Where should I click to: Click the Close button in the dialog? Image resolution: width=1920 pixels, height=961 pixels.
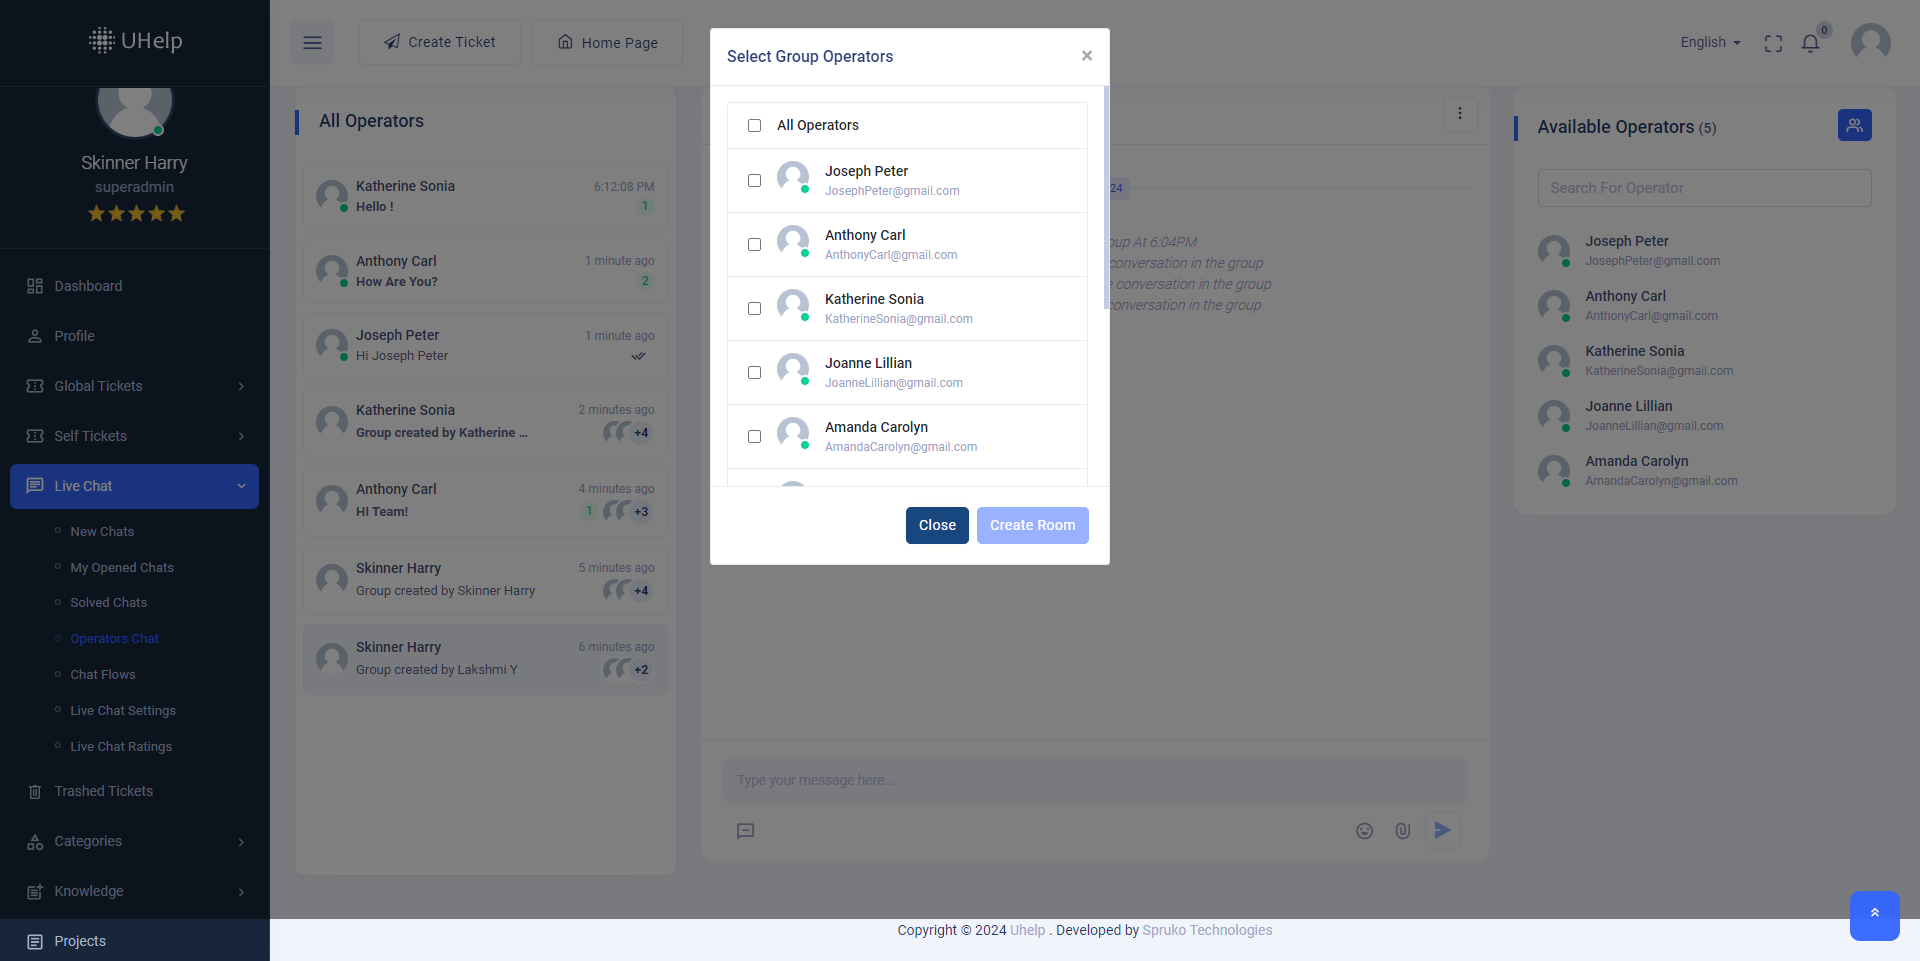tap(936, 525)
